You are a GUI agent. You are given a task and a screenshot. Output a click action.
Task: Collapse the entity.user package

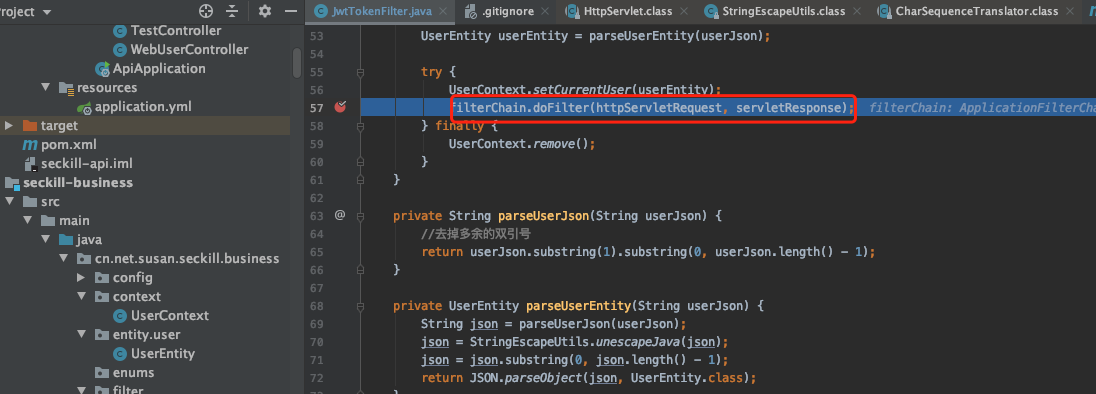pyautogui.click(x=82, y=334)
